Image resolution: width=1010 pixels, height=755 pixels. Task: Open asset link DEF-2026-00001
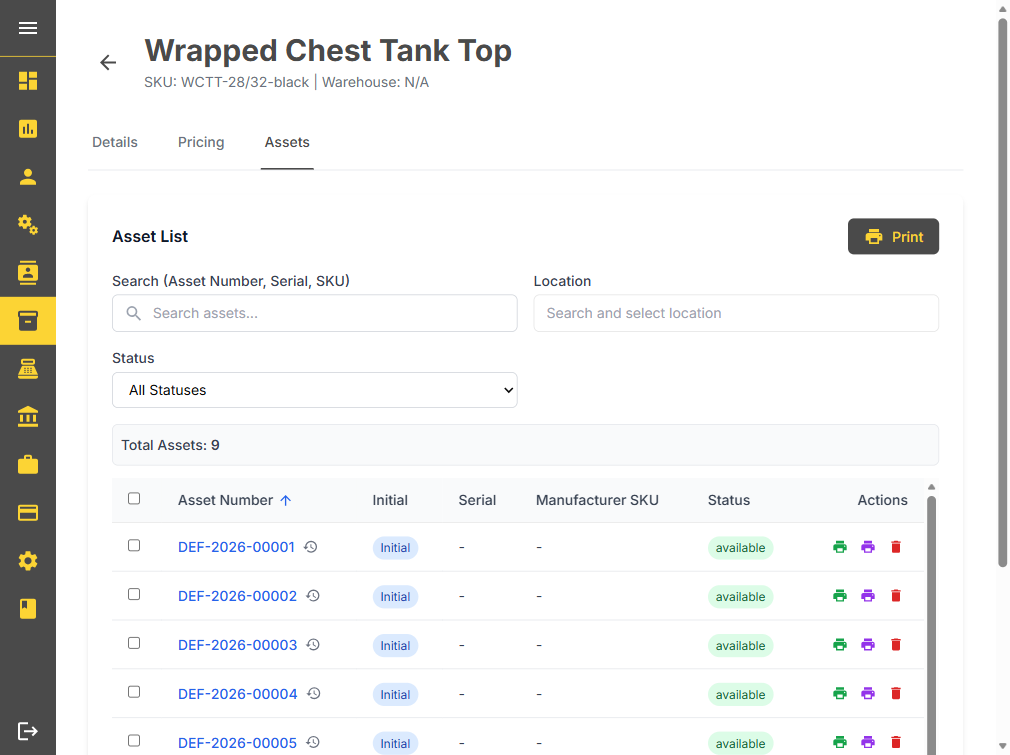pos(236,547)
